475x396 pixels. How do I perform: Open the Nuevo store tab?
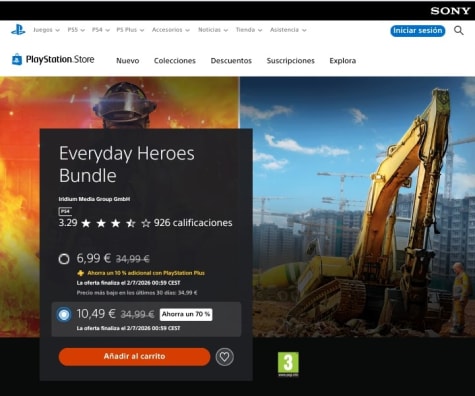pos(128,61)
